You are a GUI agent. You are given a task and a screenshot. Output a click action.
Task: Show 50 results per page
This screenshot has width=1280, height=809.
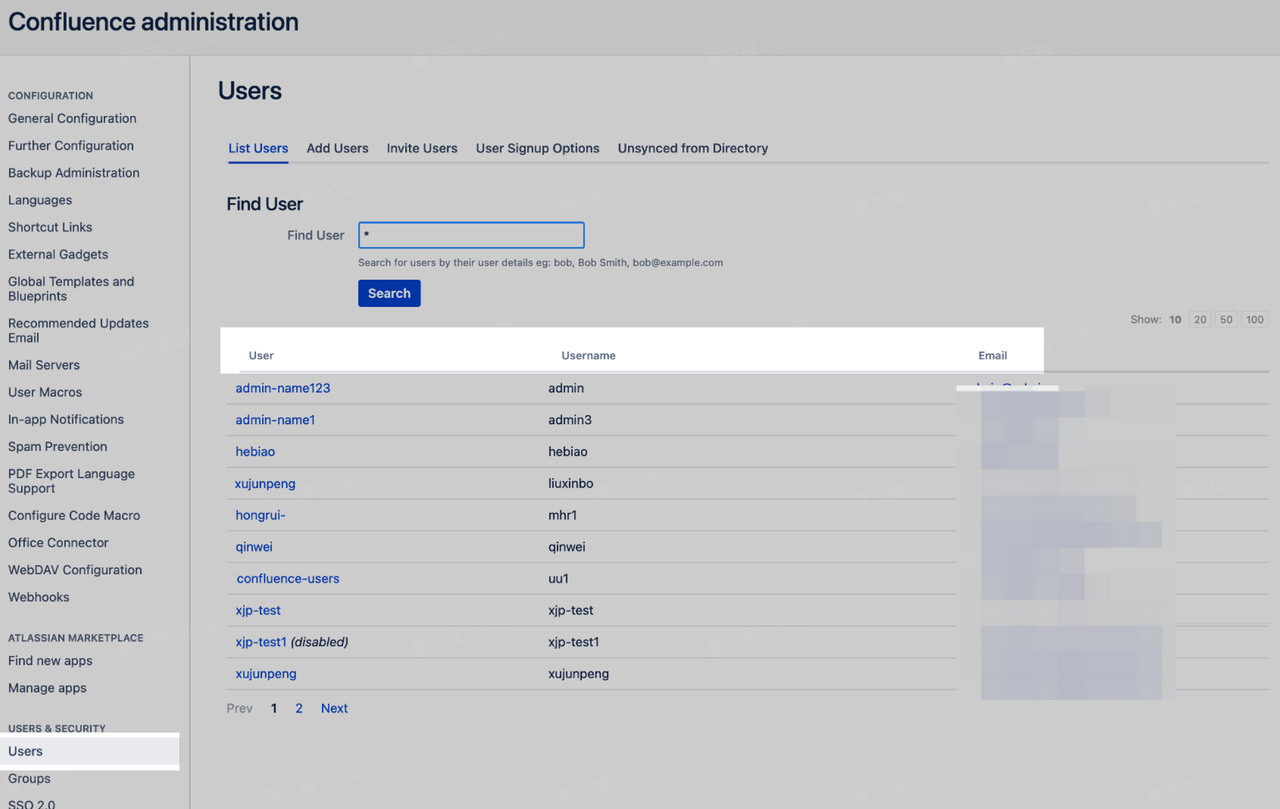(1225, 319)
